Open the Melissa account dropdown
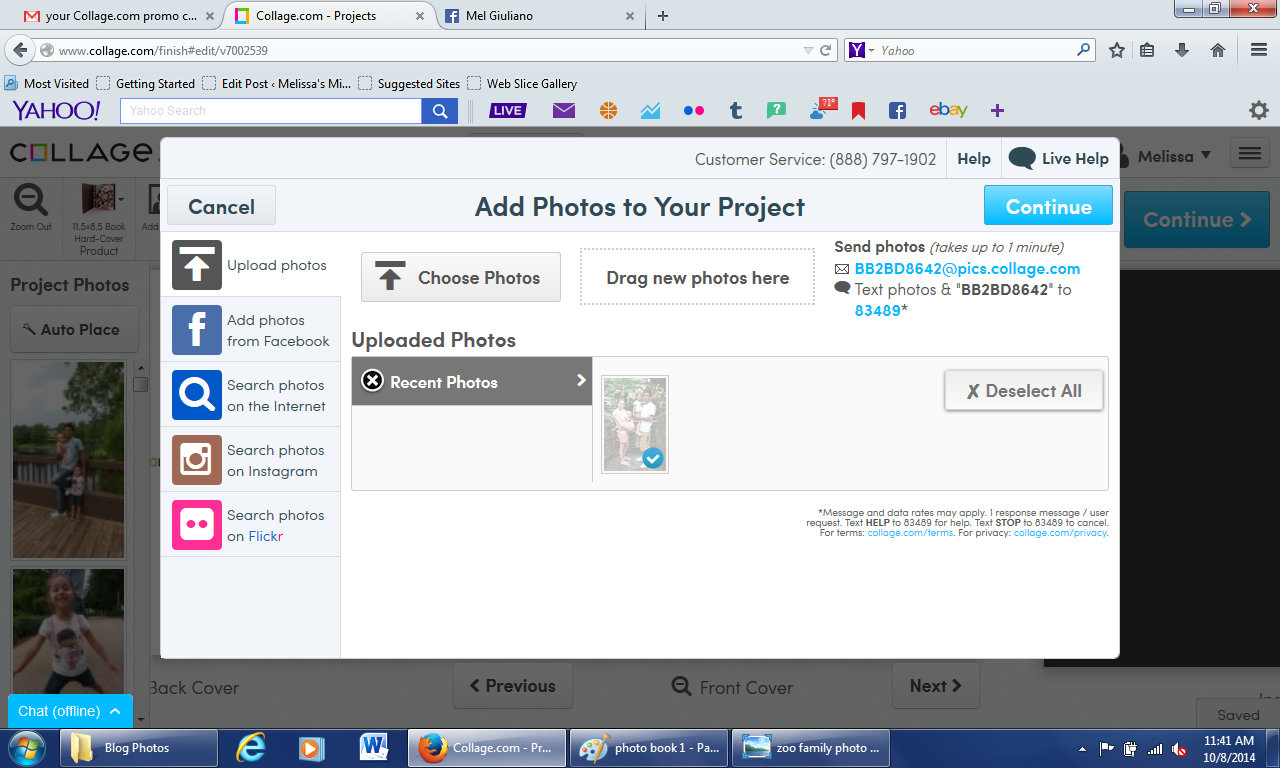The image size is (1280, 768). (x=1173, y=155)
